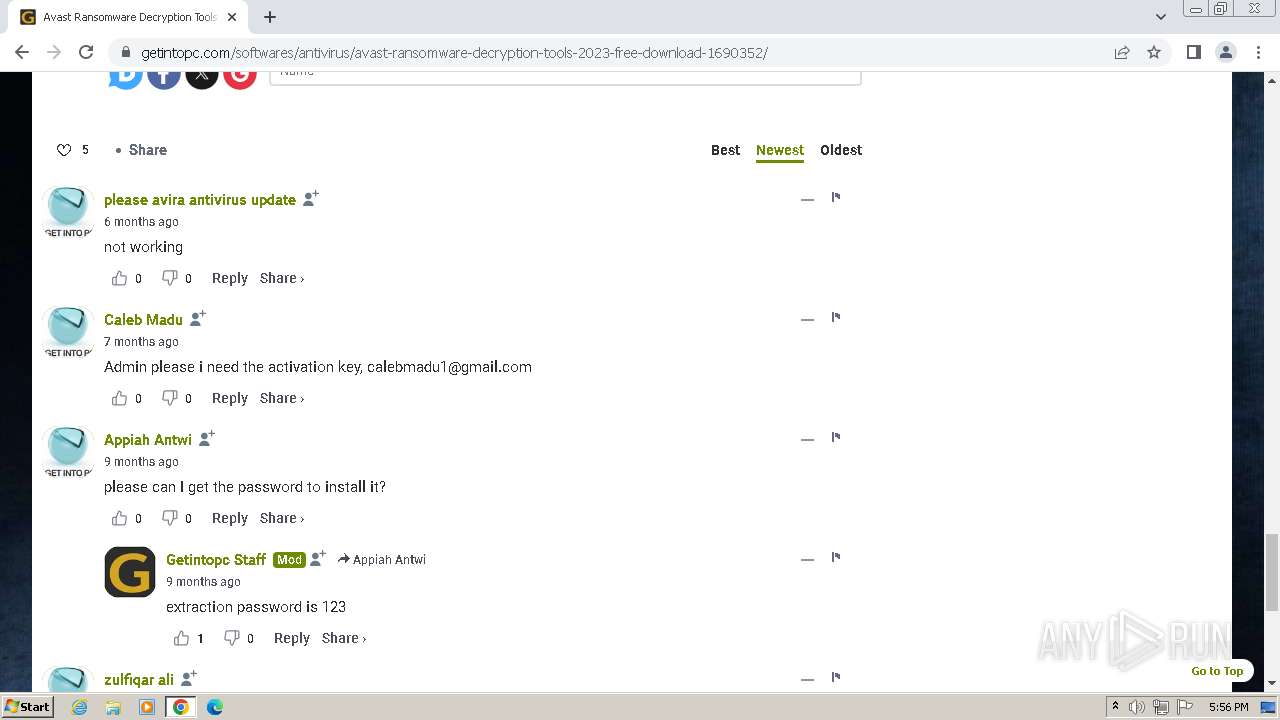Click 'Go to Top' button
This screenshot has height=720, width=1280.
click(1217, 671)
